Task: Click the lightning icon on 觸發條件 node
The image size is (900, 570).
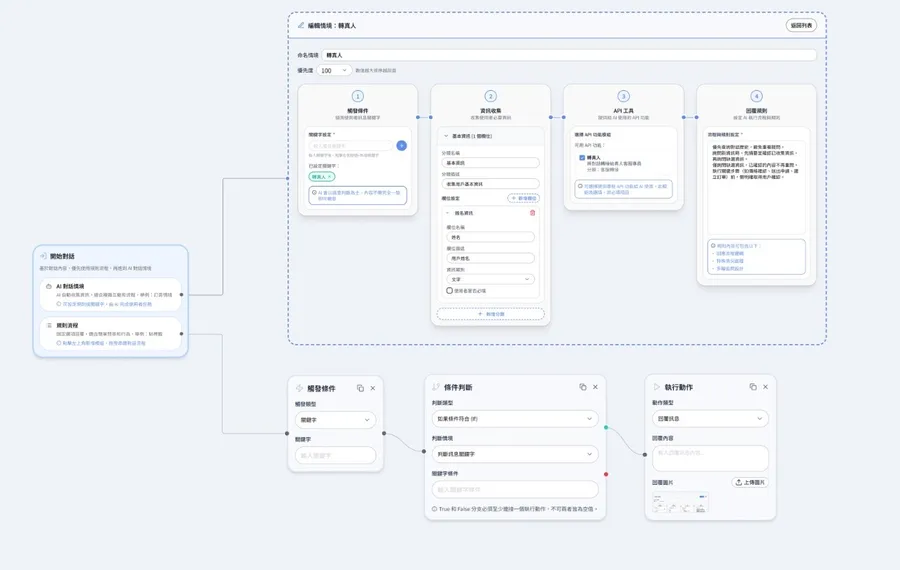Action: click(299, 388)
